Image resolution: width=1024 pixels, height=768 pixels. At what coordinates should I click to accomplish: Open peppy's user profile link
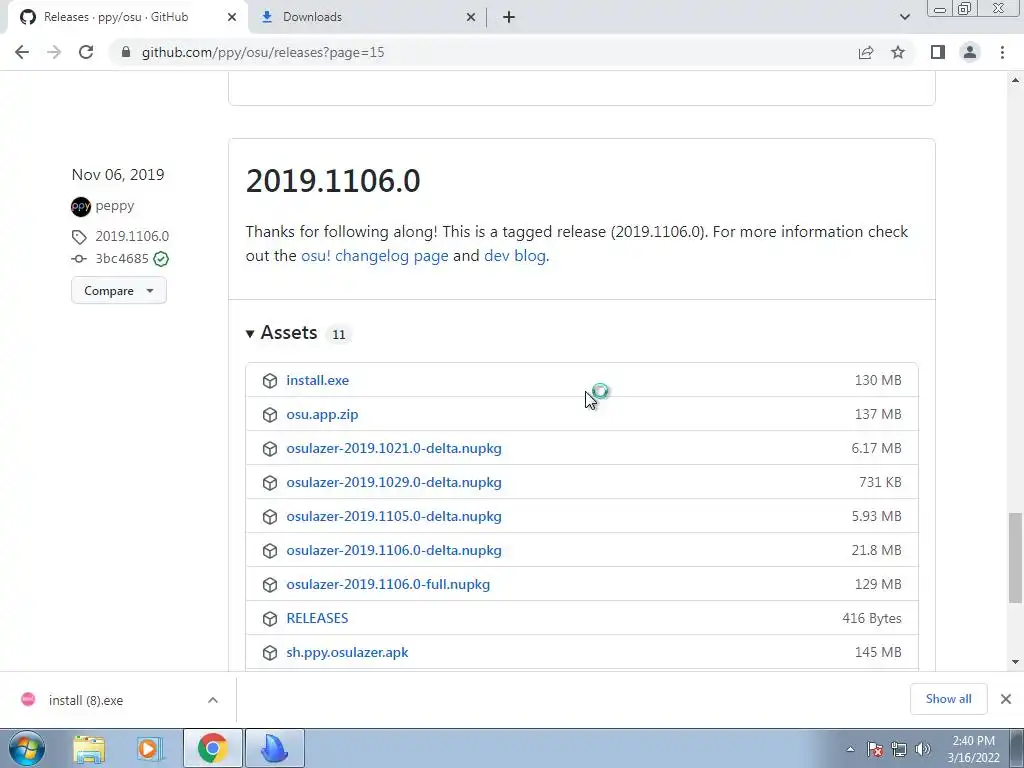click(115, 206)
